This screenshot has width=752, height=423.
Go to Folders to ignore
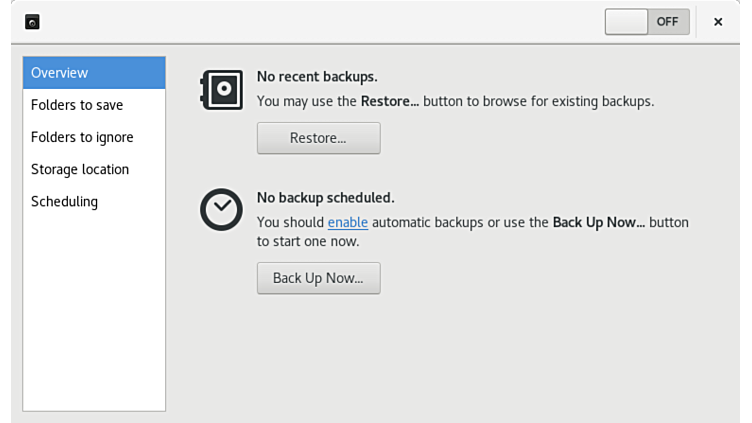(82, 137)
